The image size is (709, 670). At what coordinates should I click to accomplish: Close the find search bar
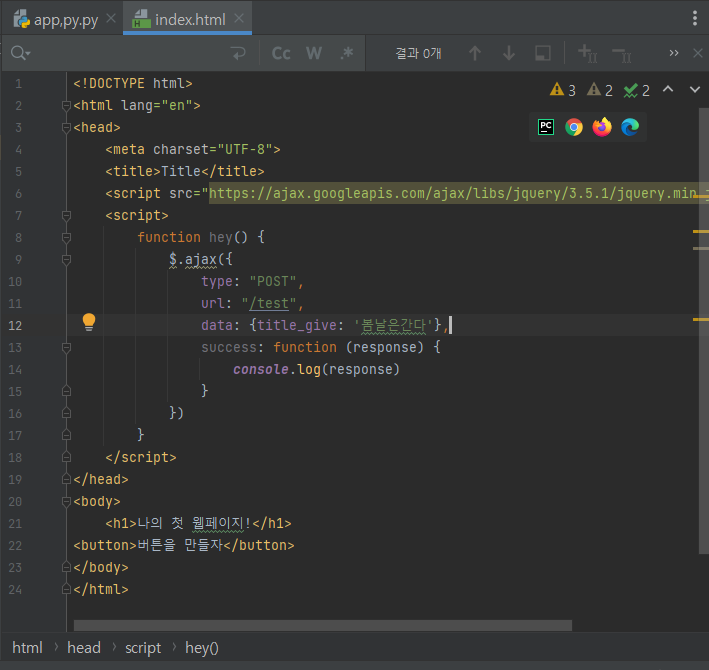click(x=698, y=53)
